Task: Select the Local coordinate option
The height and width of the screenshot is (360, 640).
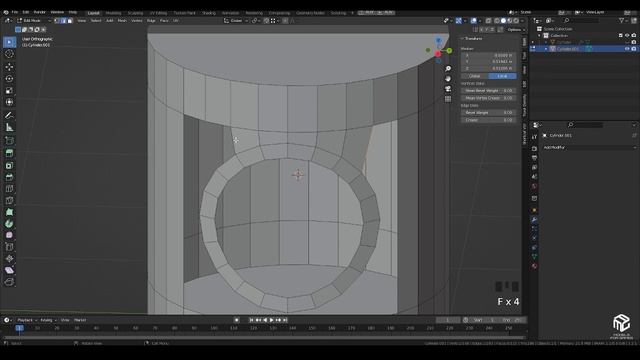Action: [x=502, y=76]
